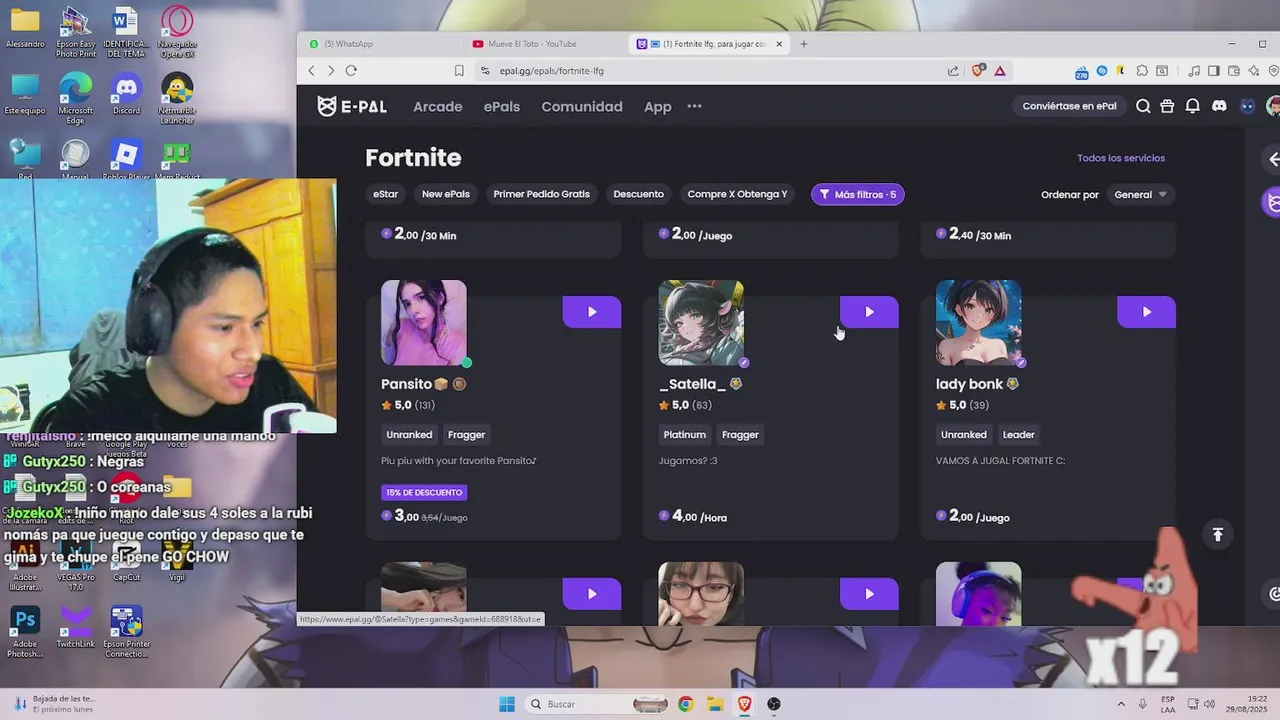Click the share page icon

[x=953, y=70]
